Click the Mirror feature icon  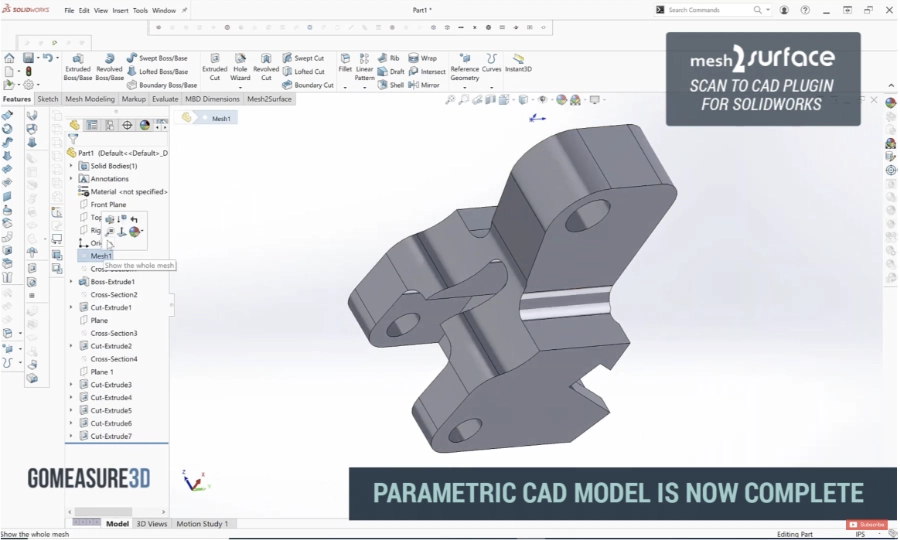coord(425,85)
